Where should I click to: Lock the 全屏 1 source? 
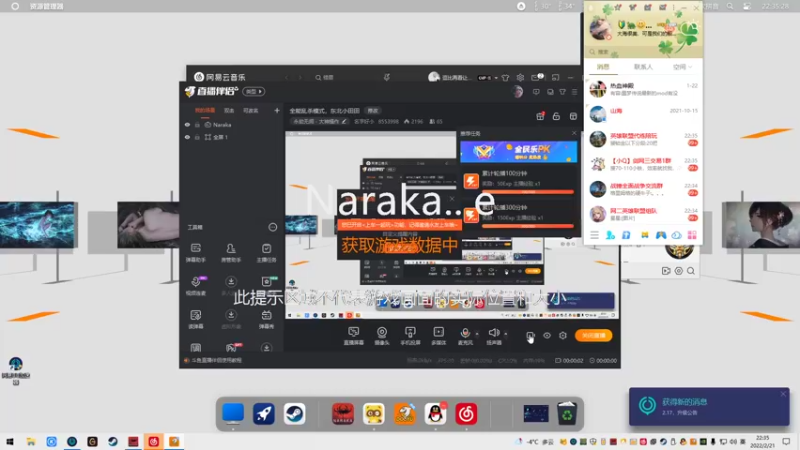click(x=197, y=137)
